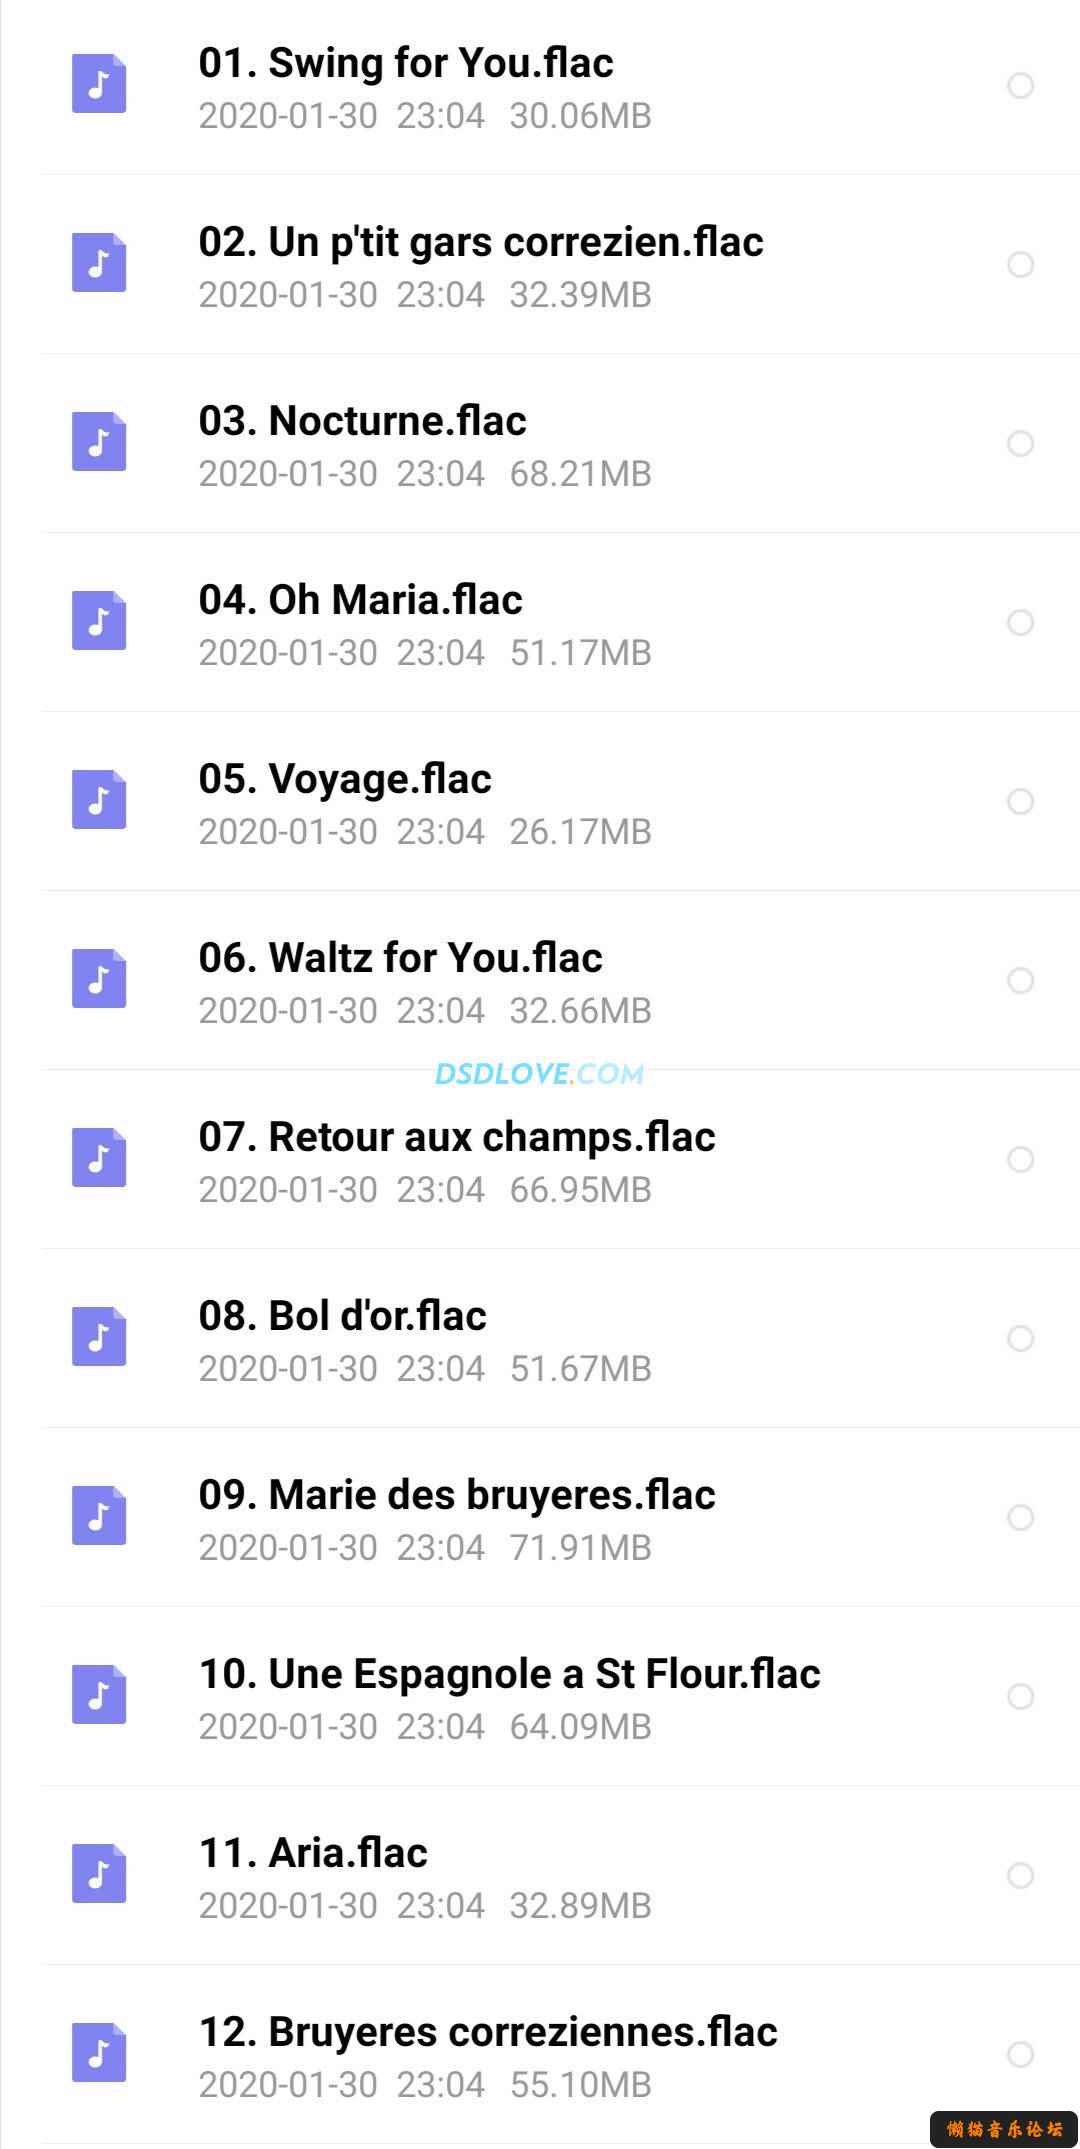Tap the music icon for 11. Aria.flac

pyautogui.click(x=99, y=1873)
